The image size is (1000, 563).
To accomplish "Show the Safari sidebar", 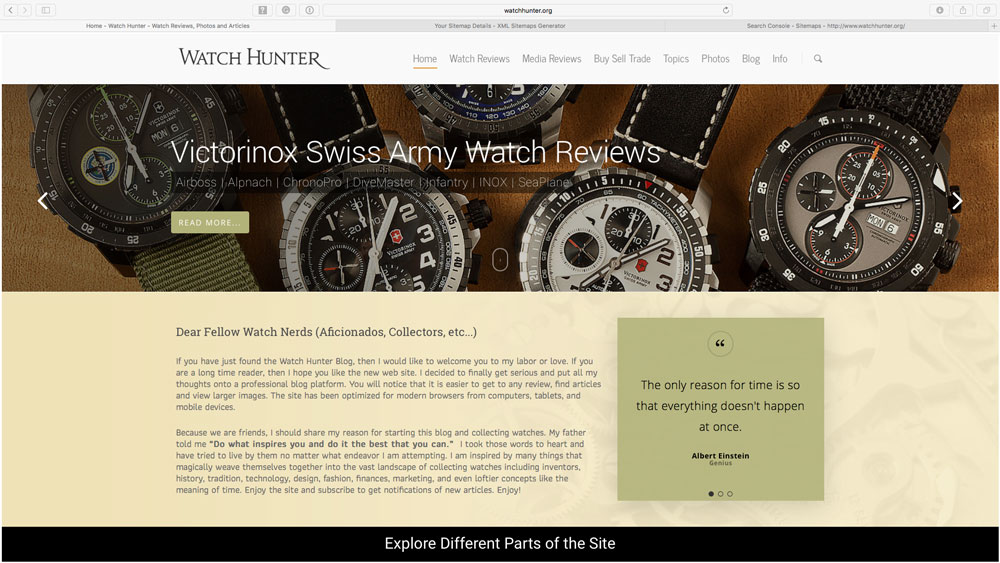I will [46, 10].
